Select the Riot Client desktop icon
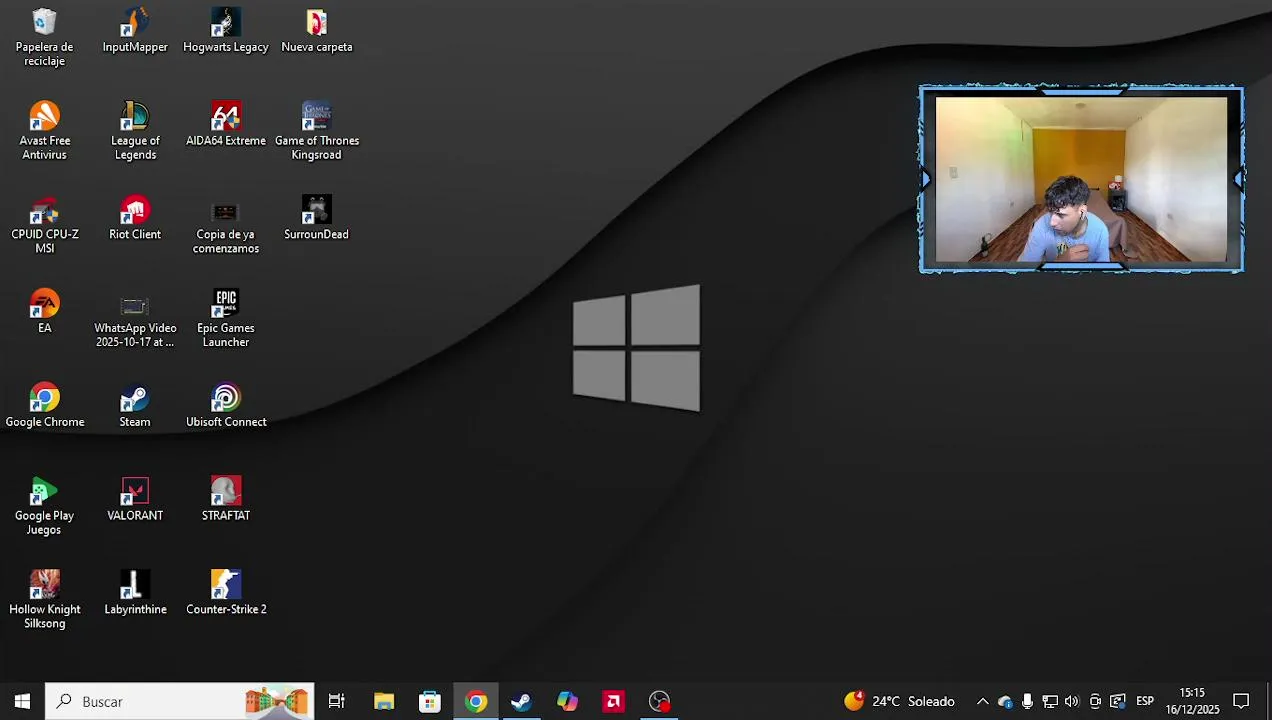Screen dimensions: 1272x720 pos(135,218)
